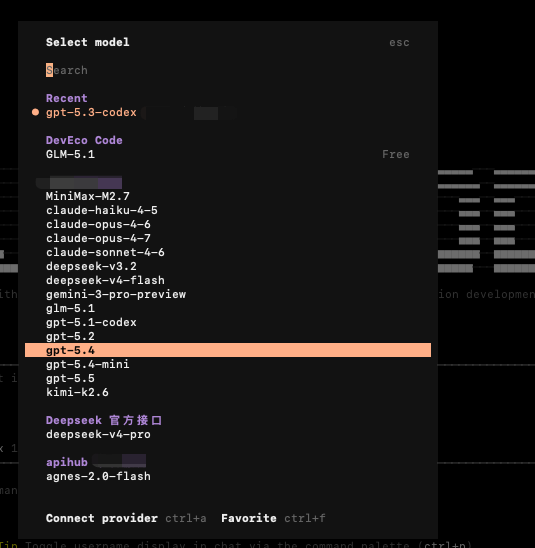Pick deepseek-v4-pro under Deepseek 官方接口
Image resolution: width=535 pixels, height=548 pixels.
98,434
